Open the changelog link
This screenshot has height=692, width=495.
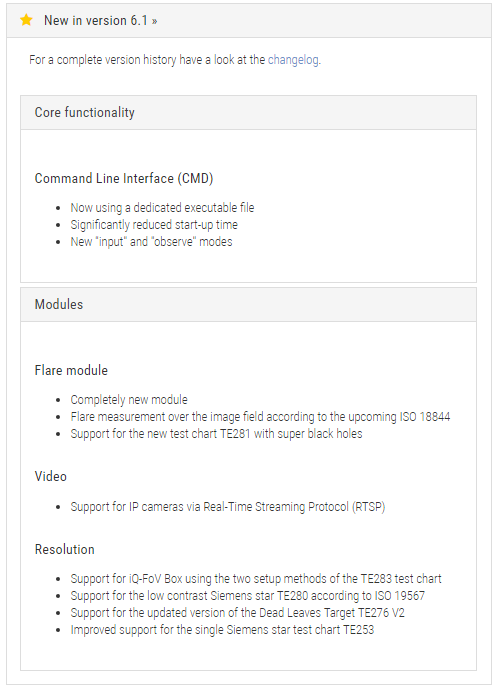[x=293, y=60]
